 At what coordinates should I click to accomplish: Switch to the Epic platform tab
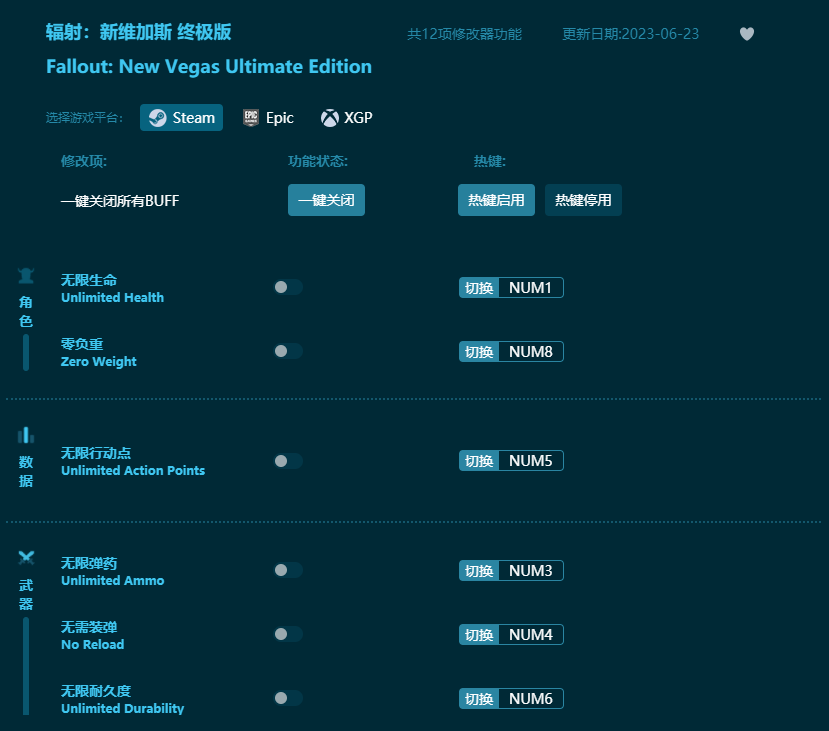(268, 117)
